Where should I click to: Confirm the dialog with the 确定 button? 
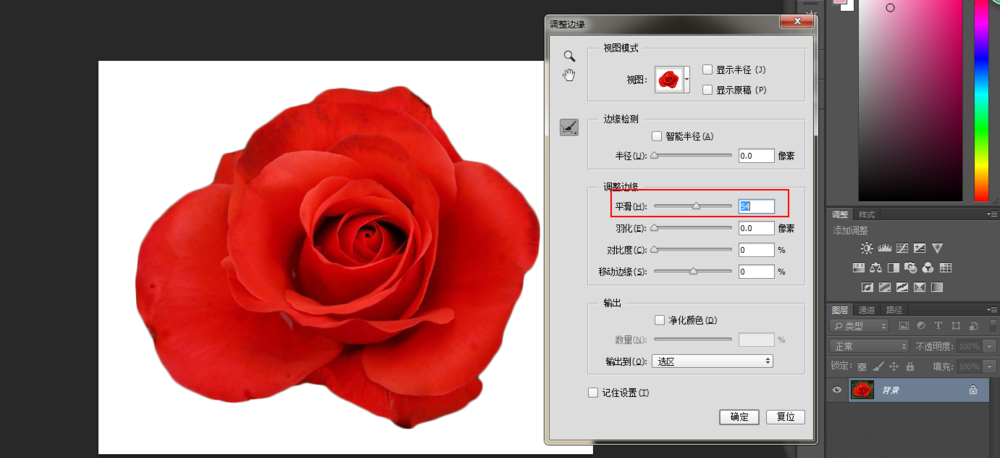739,417
